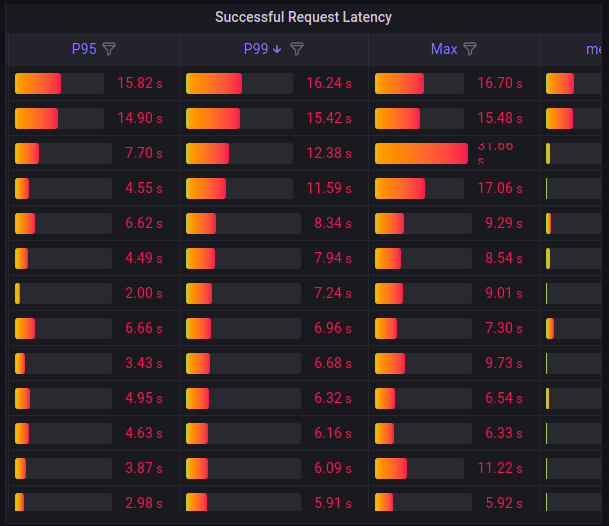Click the P99 column header label
The height and width of the screenshot is (526, 609).
pos(256,49)
